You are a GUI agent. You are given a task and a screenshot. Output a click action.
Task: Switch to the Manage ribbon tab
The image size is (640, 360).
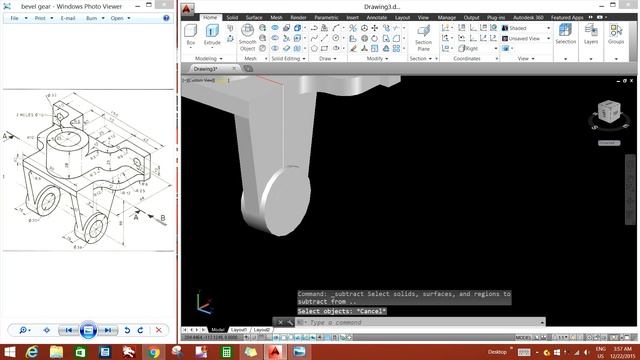[447, 18]
